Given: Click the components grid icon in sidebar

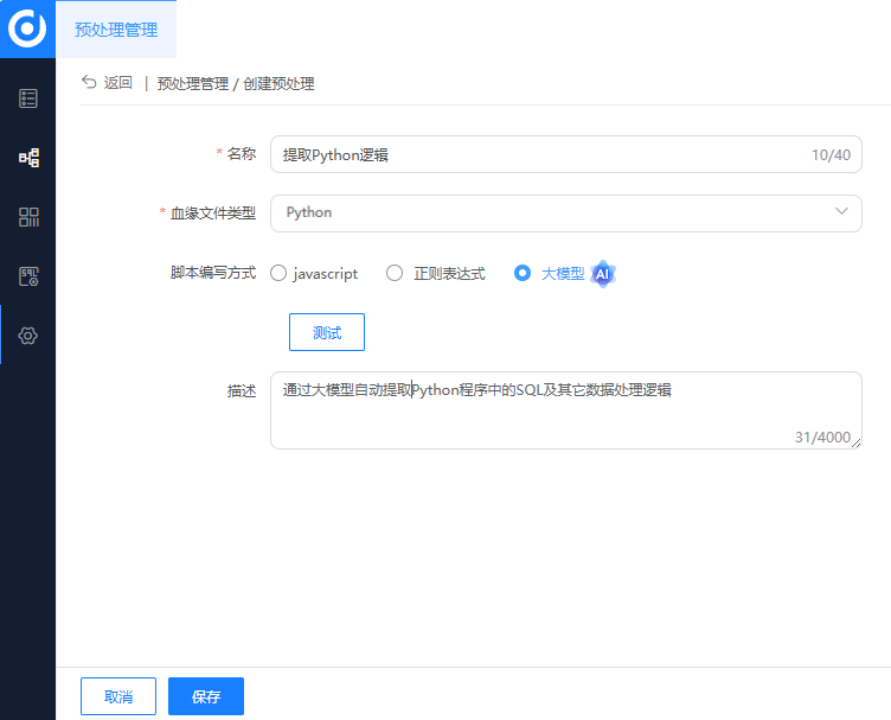Looking at the screenshot, I should pyautogui.click(x=27, y=216).
